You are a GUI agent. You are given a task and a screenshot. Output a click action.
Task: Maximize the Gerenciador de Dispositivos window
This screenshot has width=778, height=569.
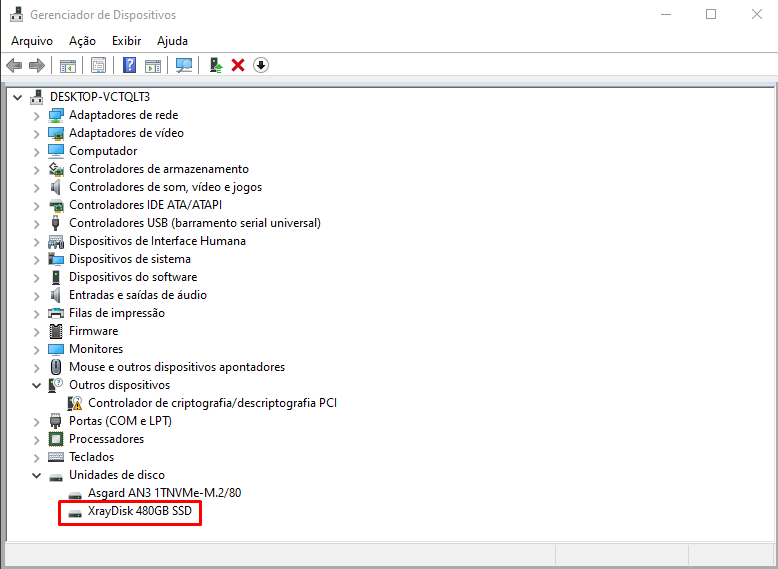(711, 14)
